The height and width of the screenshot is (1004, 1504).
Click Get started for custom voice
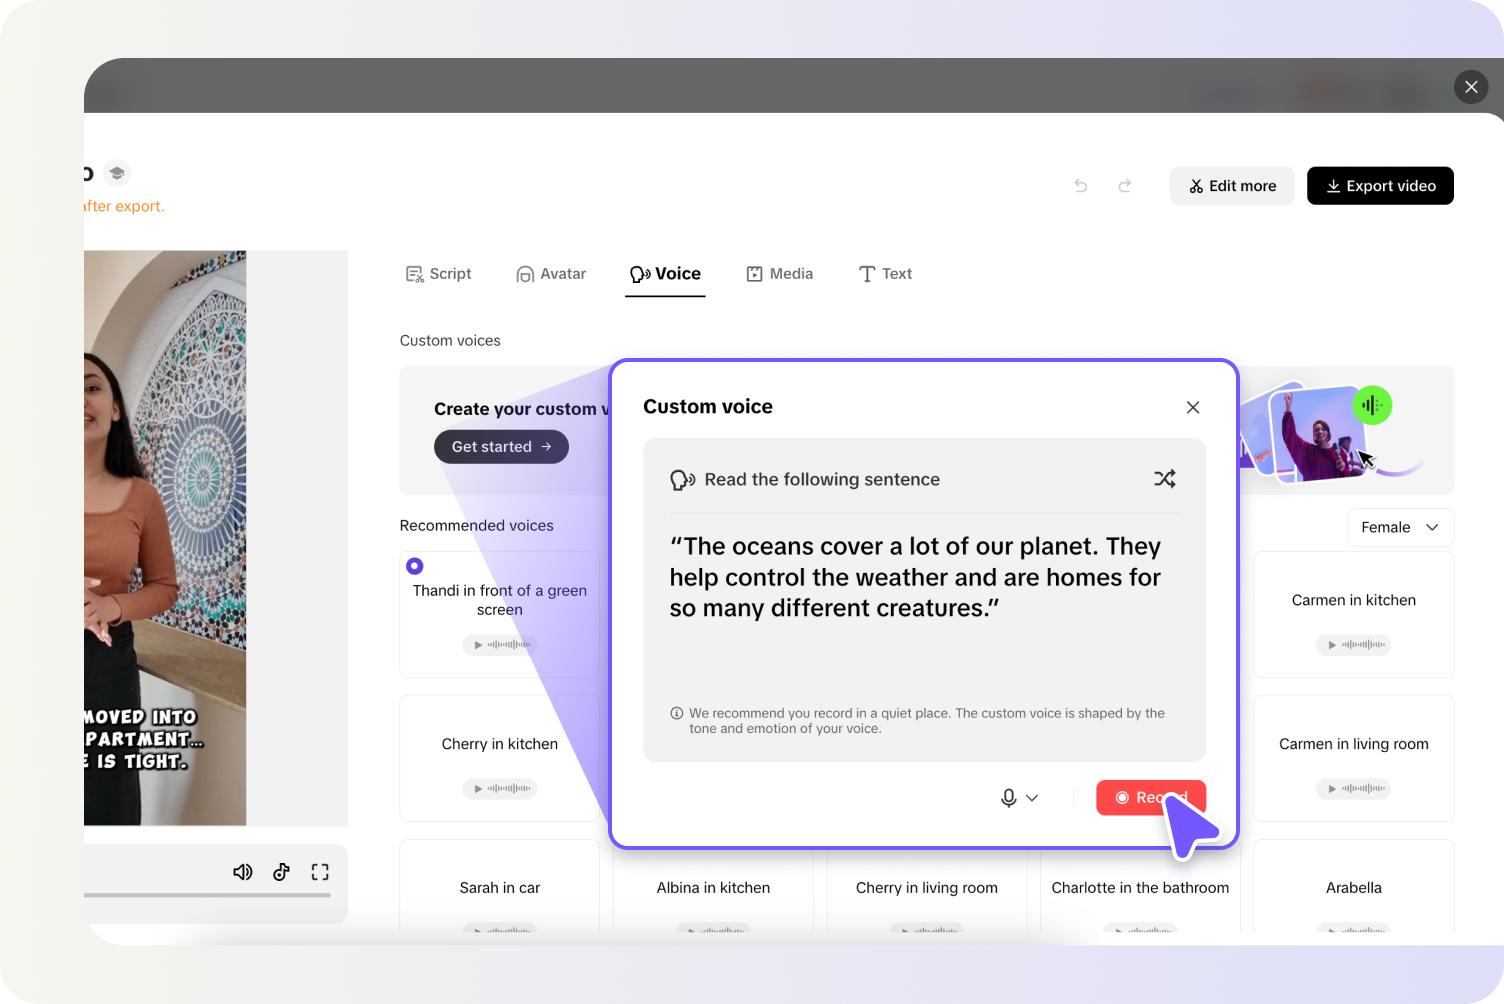[500, 446]
